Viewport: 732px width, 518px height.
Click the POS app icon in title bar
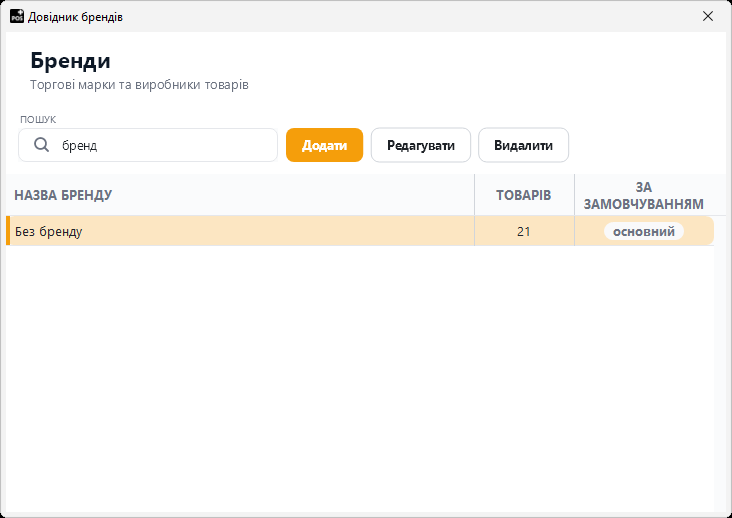click(x=17, y=16)
